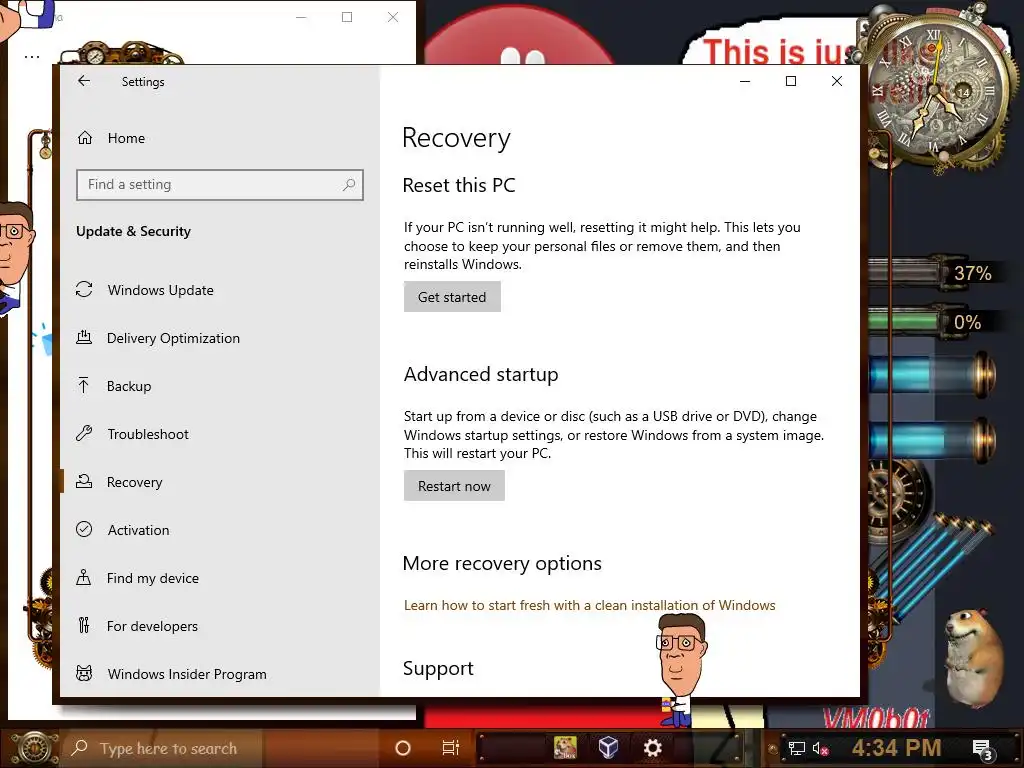Open the Troubleshoot page
The width and height of the screenshot is (1024, 768).
point(148,434)
